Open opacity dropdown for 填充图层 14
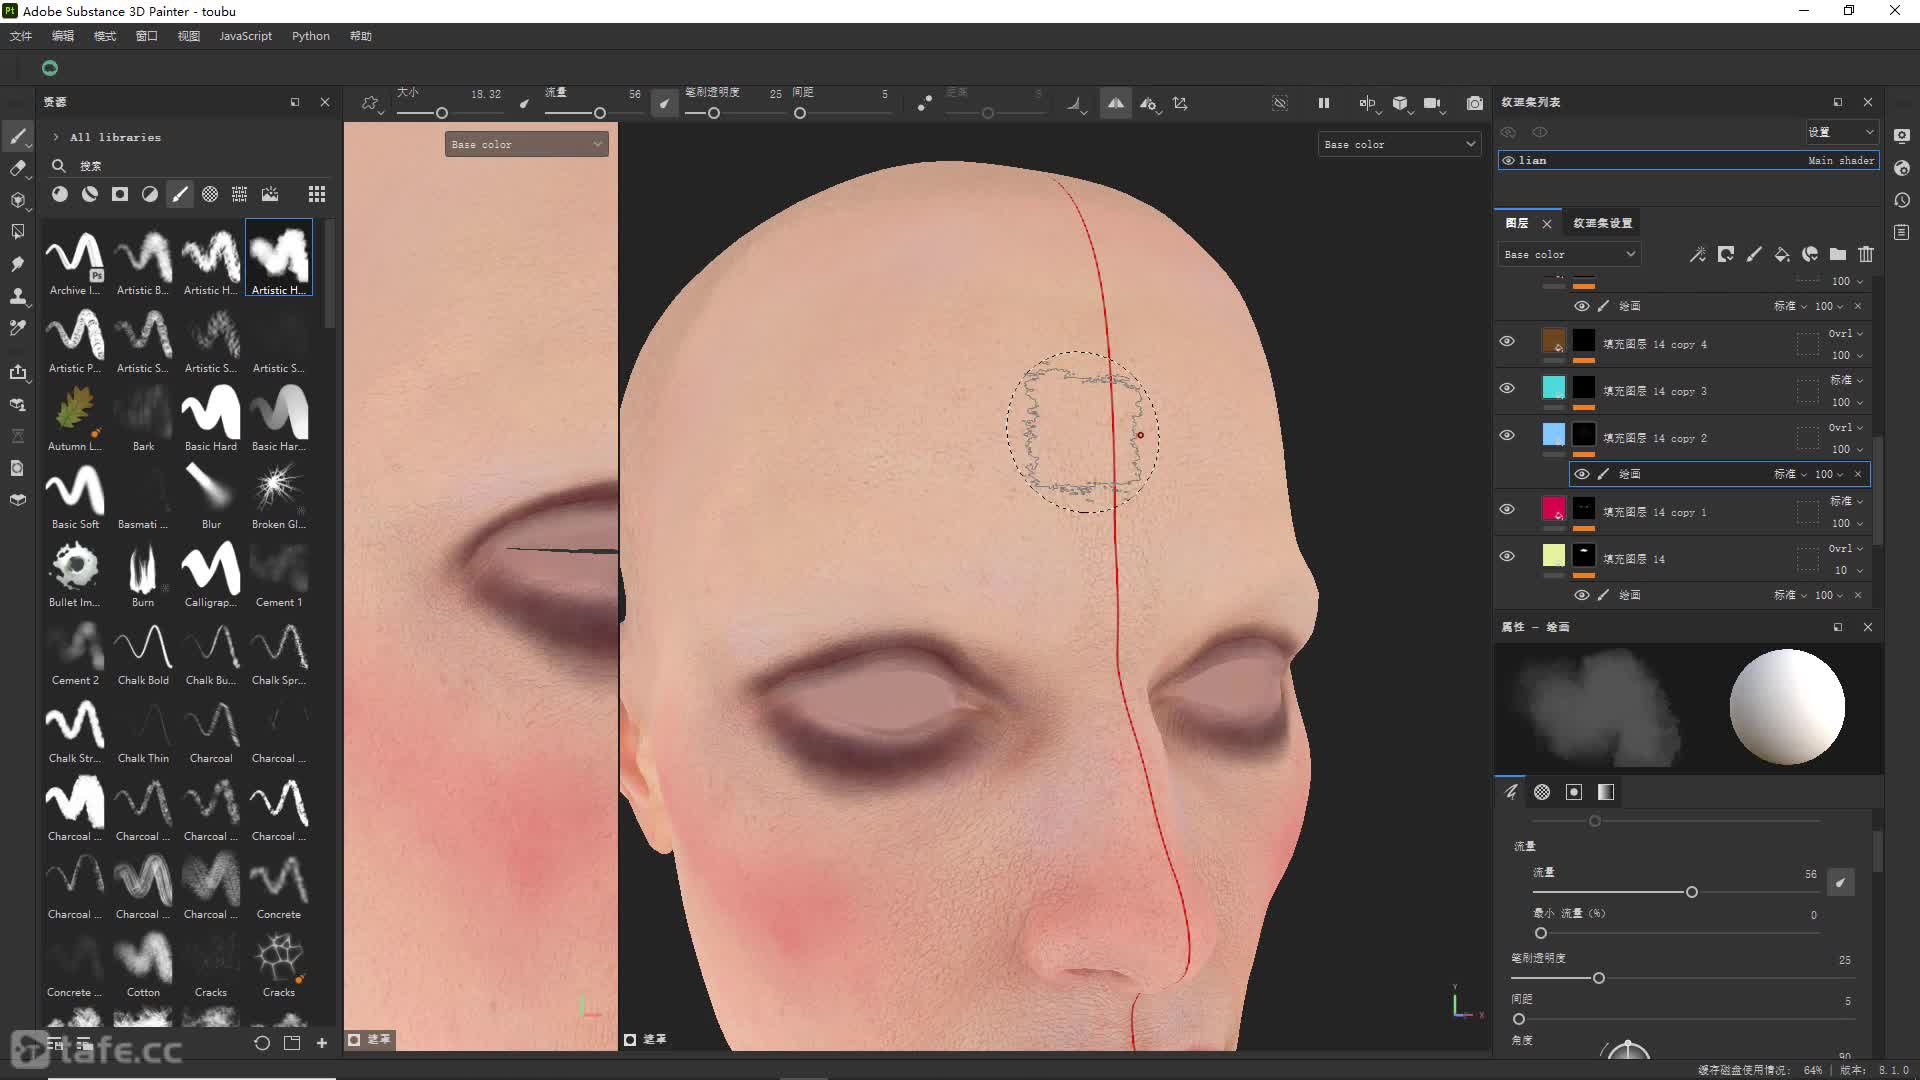Screen dimensions: 1920x1080 pos(1847,570)
